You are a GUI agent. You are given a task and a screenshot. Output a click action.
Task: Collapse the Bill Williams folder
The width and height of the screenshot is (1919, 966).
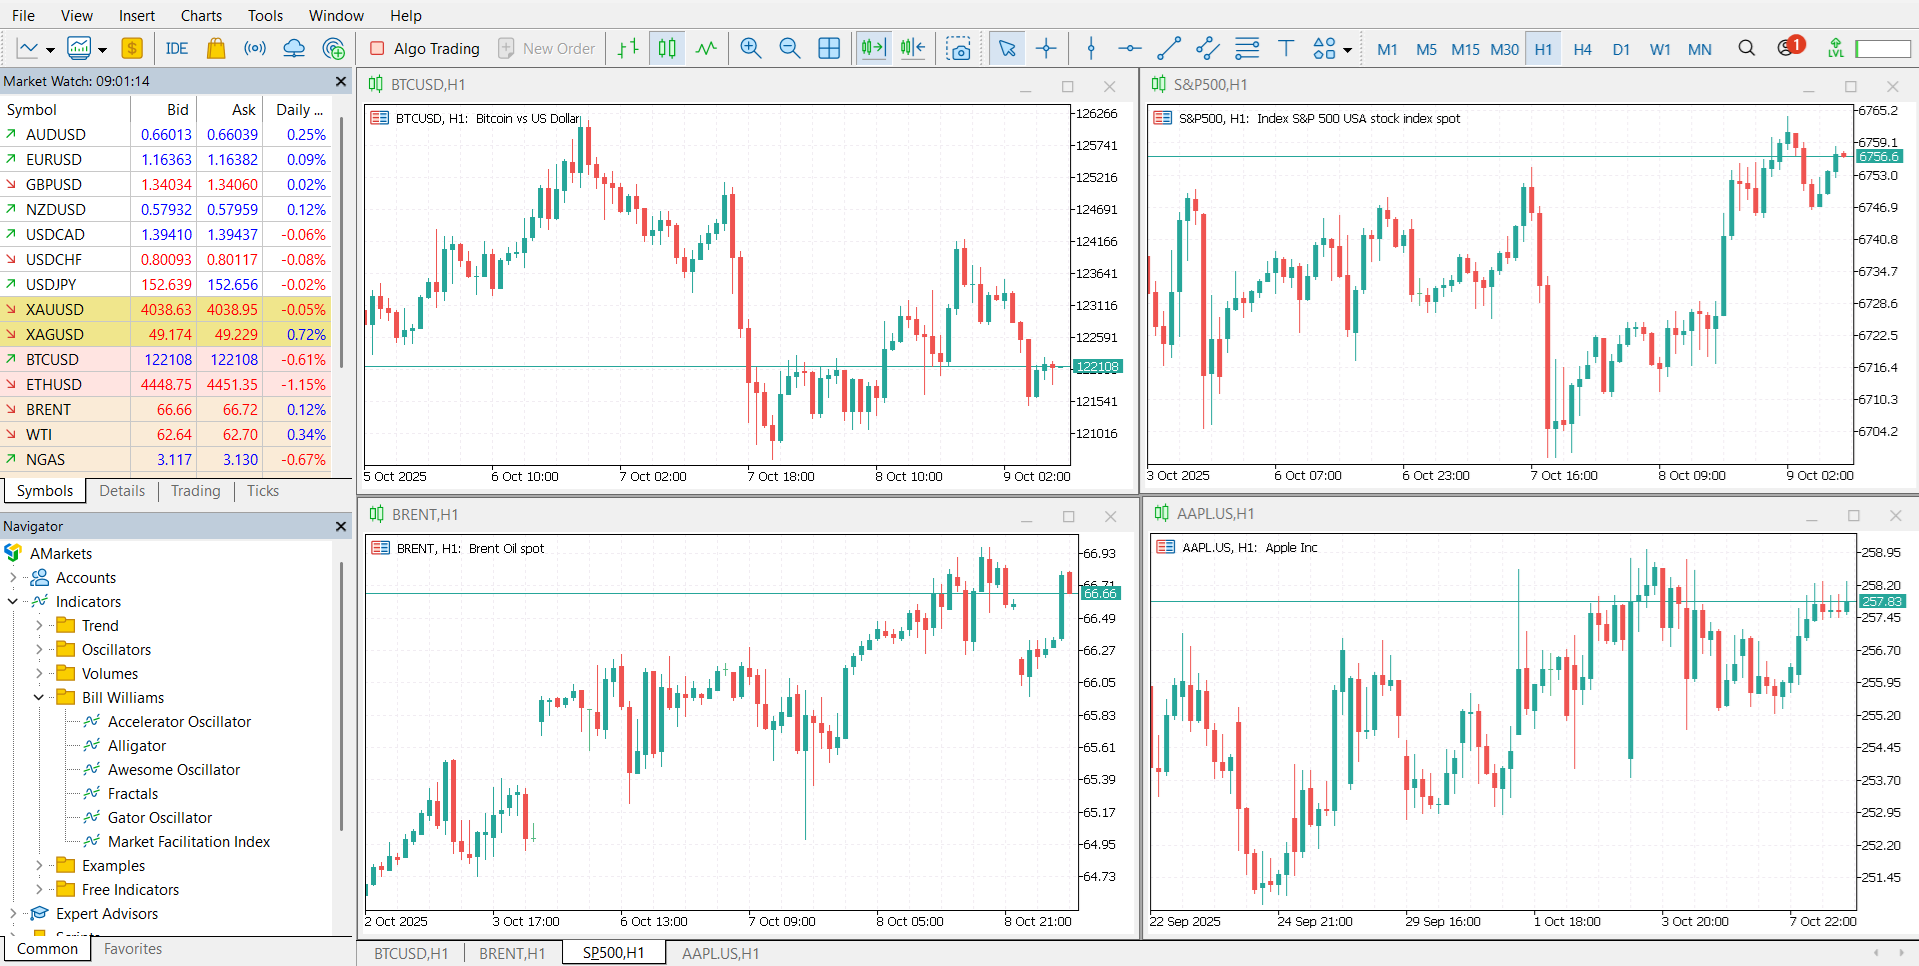point(39,697)
